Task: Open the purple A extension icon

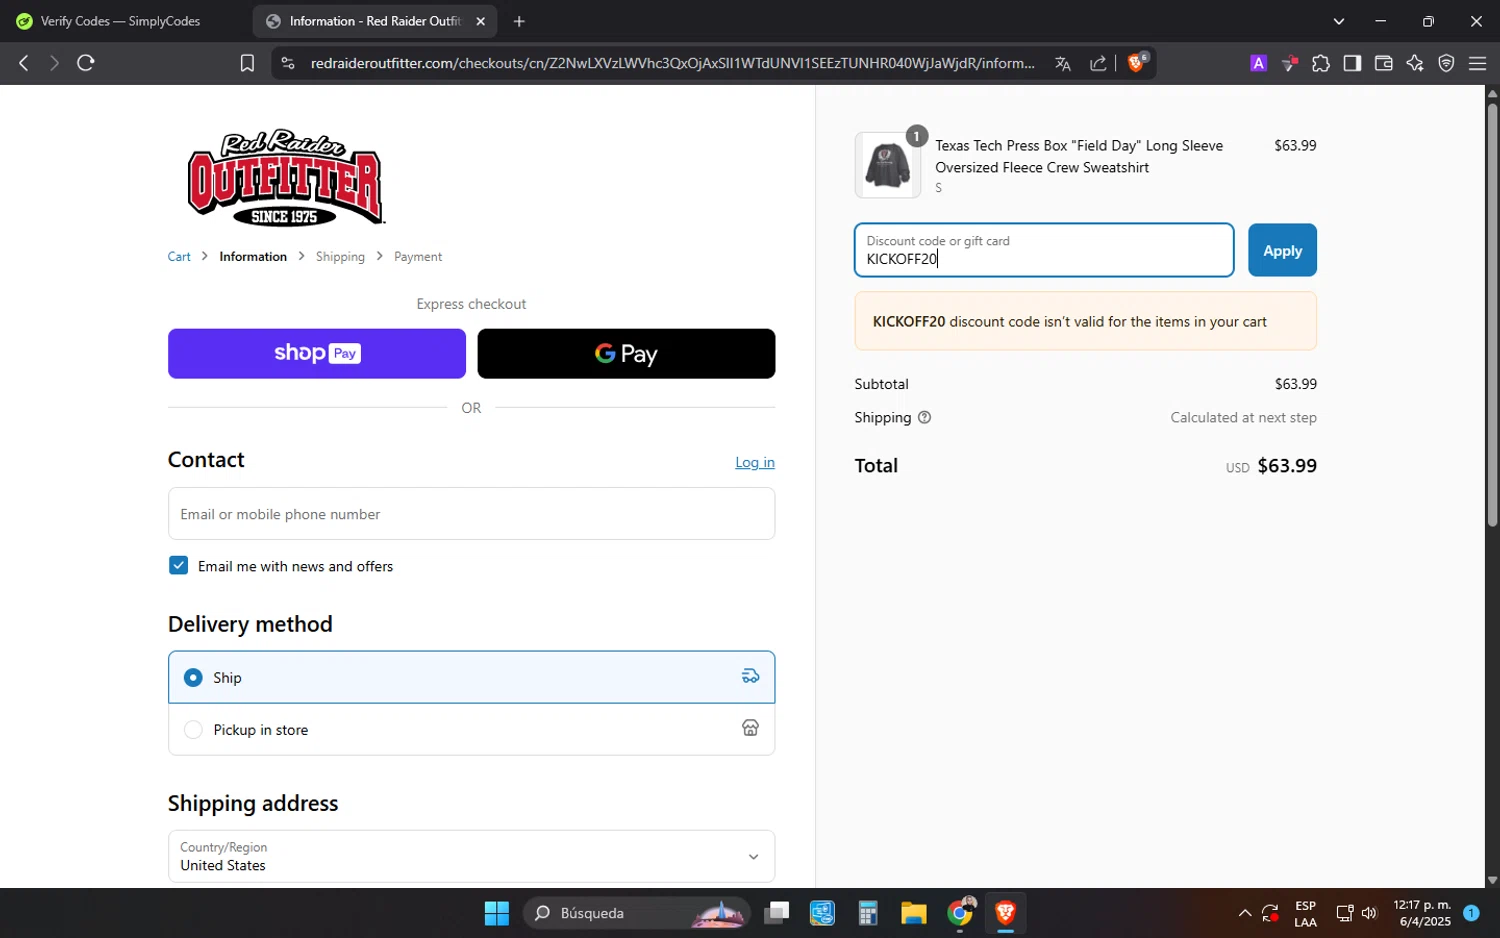Action: pyautogui.click(x=1258, y=63)
